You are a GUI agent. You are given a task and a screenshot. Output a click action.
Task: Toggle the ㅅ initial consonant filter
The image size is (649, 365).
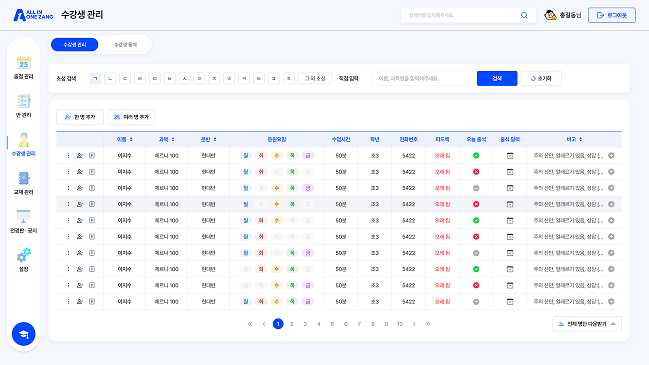tap(185, 78)
